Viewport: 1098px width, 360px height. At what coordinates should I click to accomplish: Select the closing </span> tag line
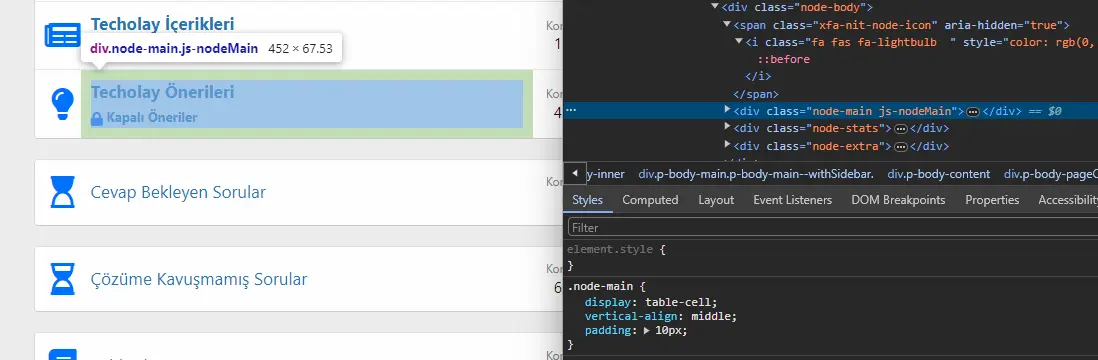[x=756, y=94]
